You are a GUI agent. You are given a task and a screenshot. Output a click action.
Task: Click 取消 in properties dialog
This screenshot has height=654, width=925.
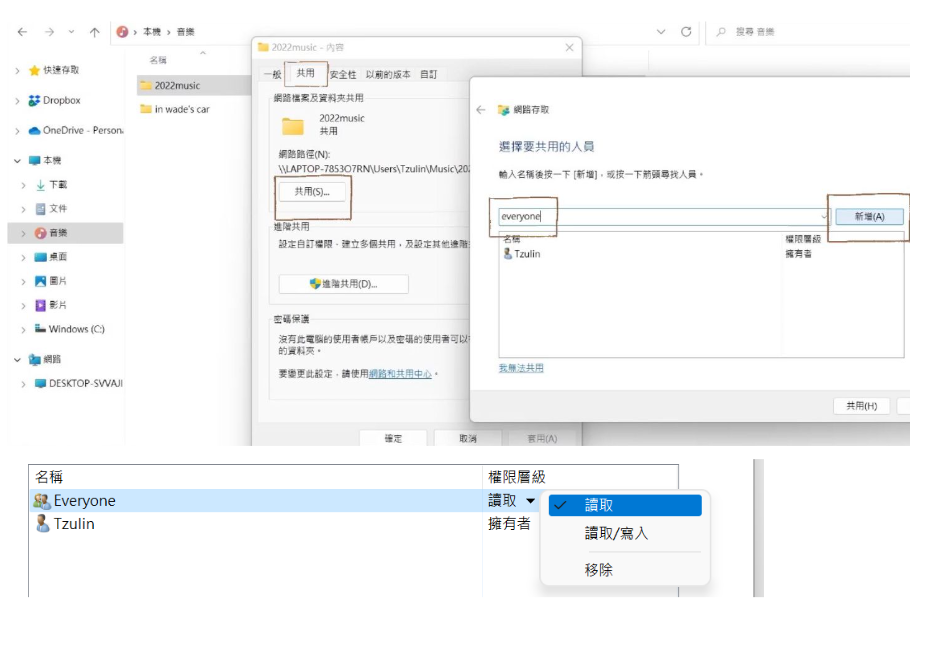click(468, 438)
